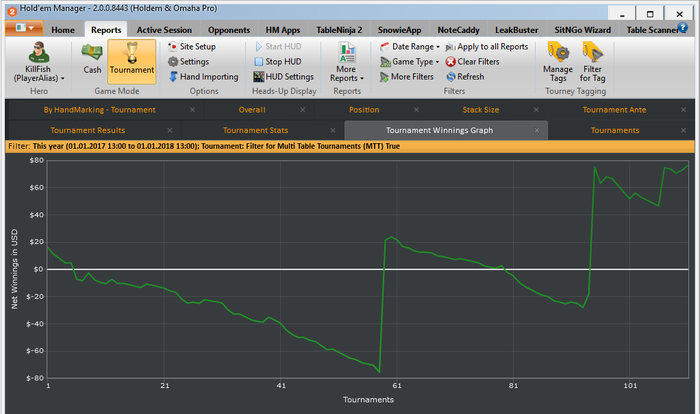This screenshot has width=700, height=414.
Task: Open HUD Settings
Action: [x=283, y=77]
